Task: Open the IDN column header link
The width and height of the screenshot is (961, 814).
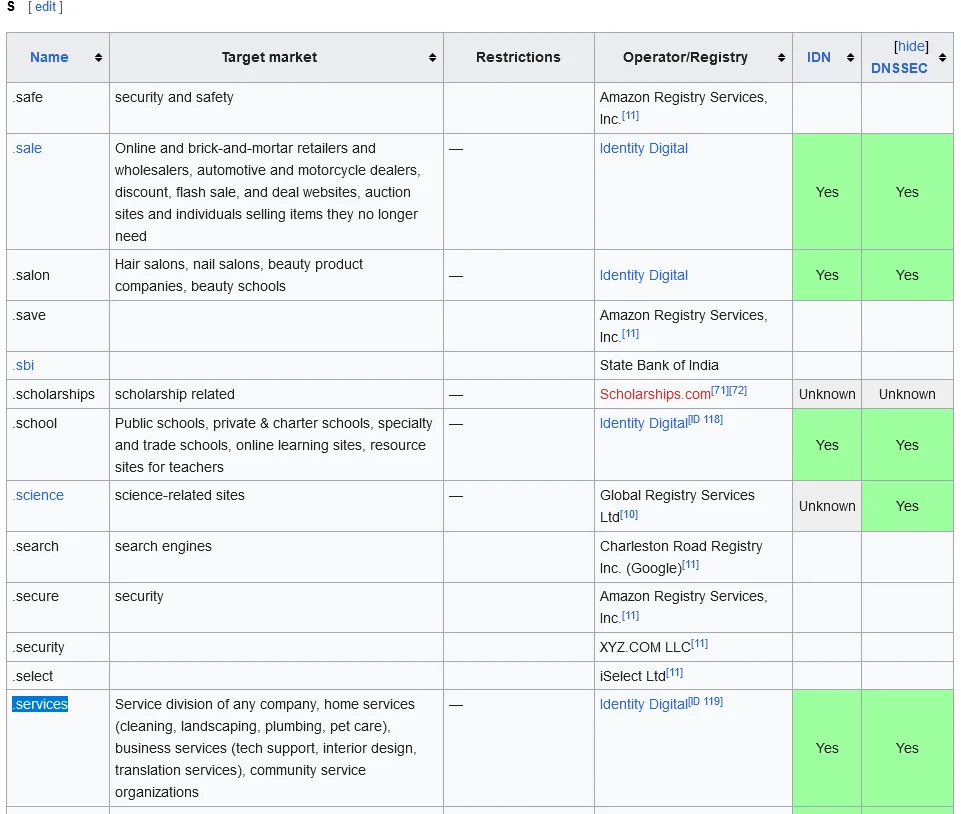Action: (819, 57)
